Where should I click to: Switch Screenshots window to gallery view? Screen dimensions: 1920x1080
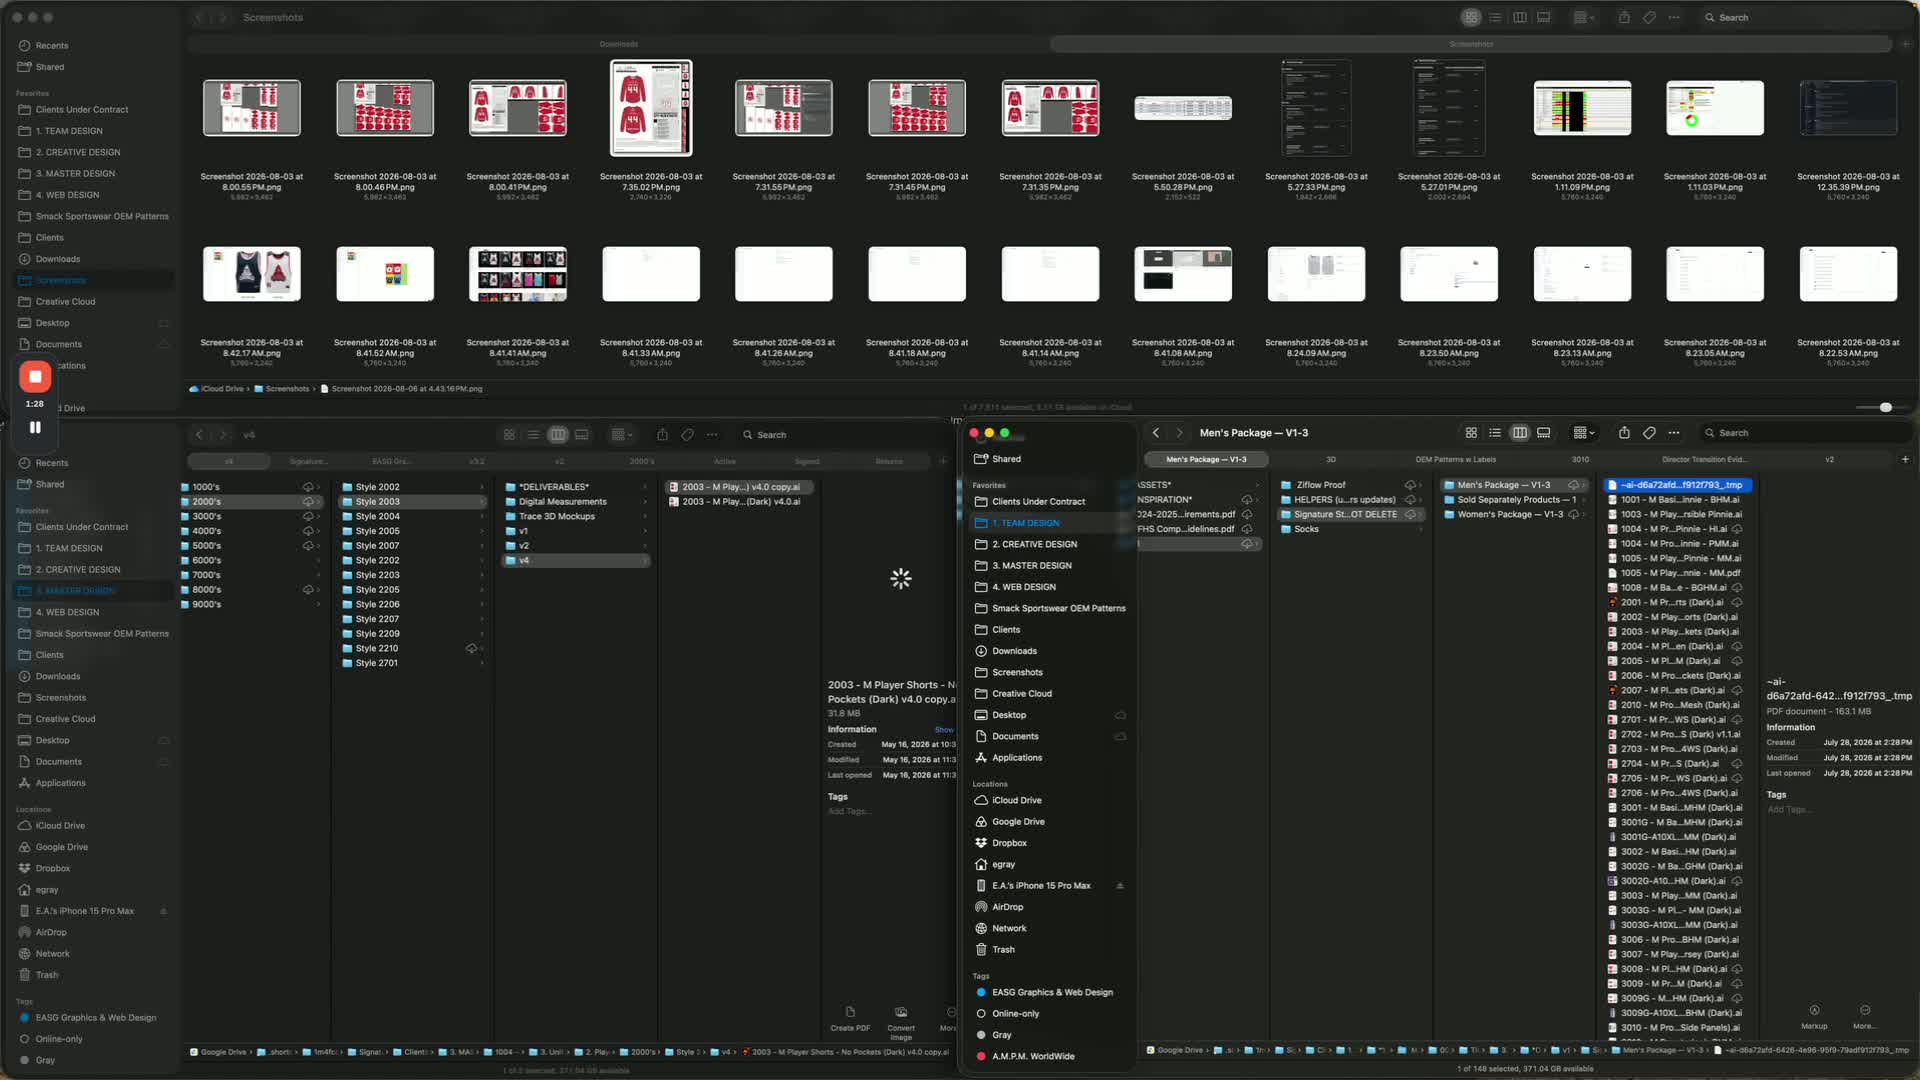[1544, 17]
